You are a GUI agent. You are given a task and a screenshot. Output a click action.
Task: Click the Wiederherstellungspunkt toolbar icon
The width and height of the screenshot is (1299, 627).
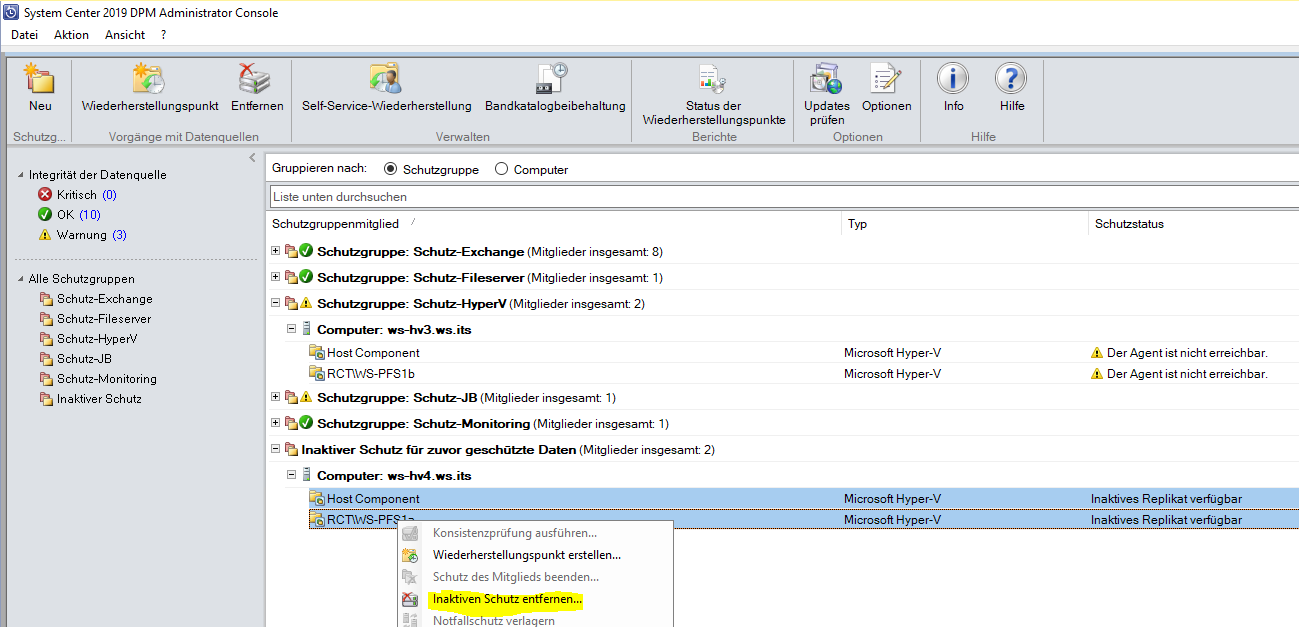pyautogui.click(x=149, y=78)
